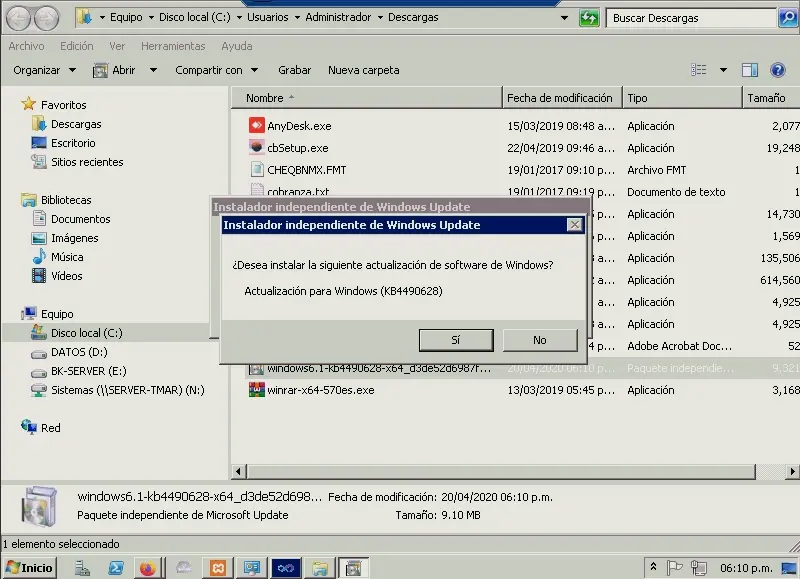Open the Herramientas menu
Viewport: 800px width, 579px height.
(173, 46)
